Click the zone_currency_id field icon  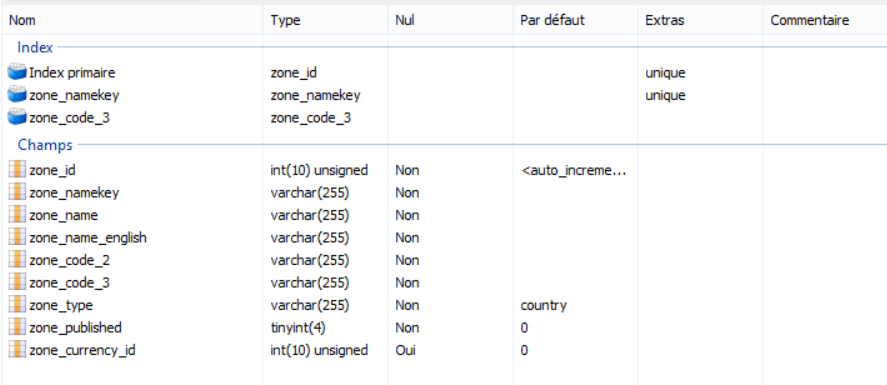[17, 350]
